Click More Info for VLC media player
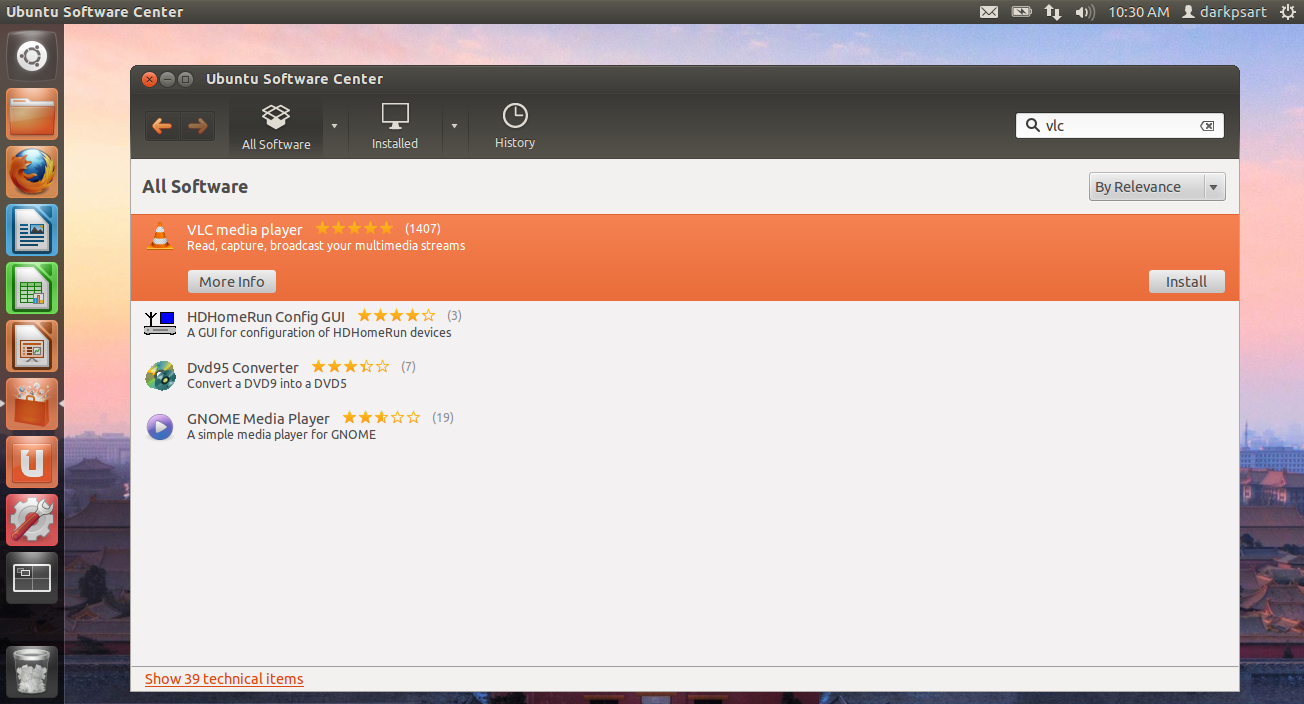Viewport: 1304px width, 704px height. coord(232,282)
